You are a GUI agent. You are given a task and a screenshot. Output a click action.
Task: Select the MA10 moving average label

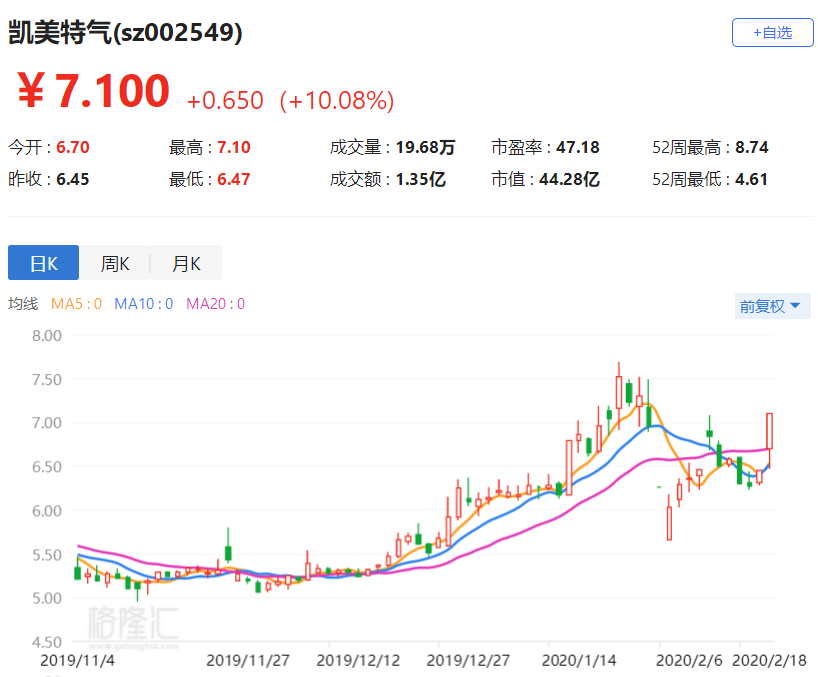143,304
